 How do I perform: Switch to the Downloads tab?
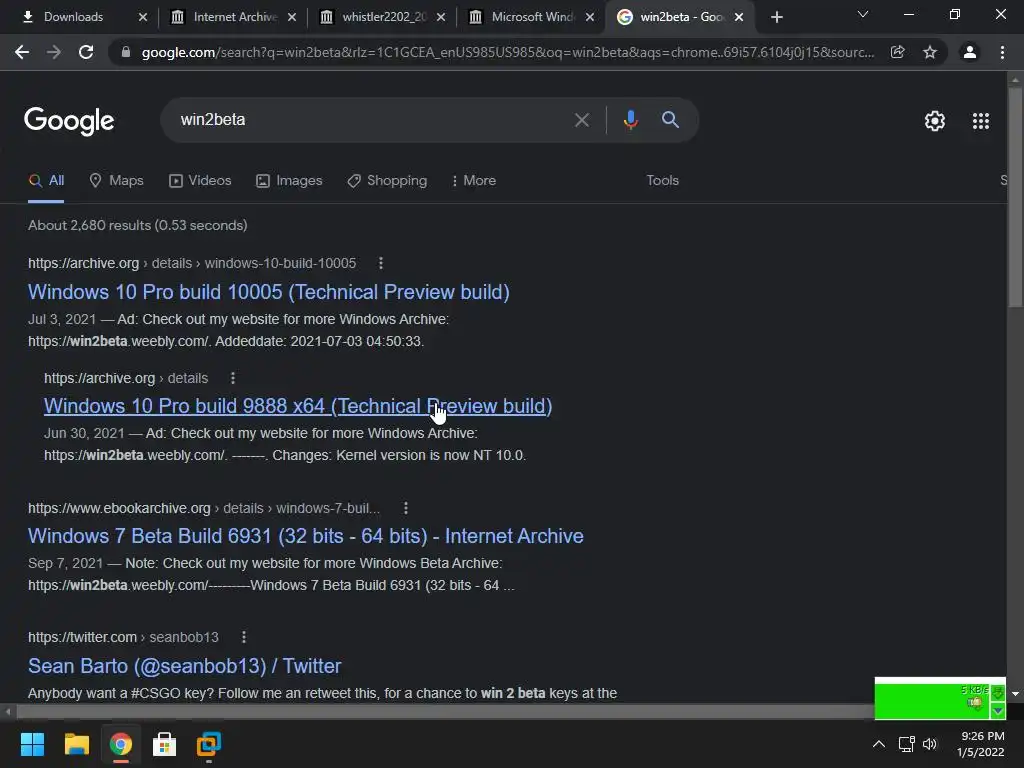pos(73,17)
